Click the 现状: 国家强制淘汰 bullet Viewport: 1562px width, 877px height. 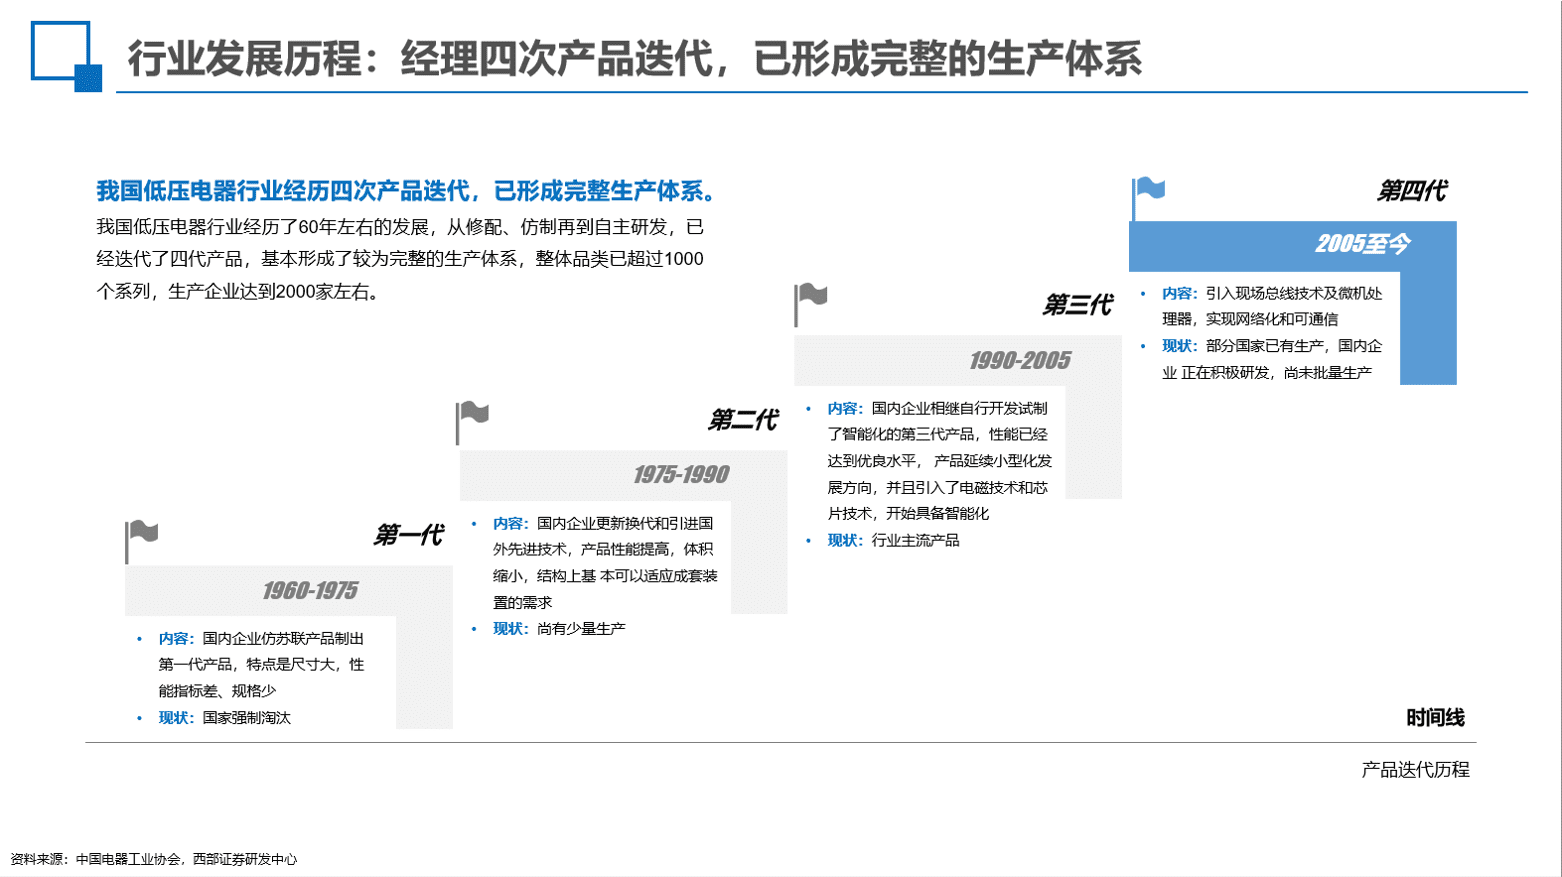coord(224,718)
